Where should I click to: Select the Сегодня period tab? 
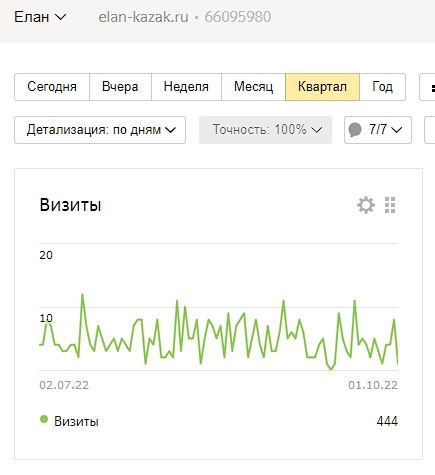coord(52,87)
